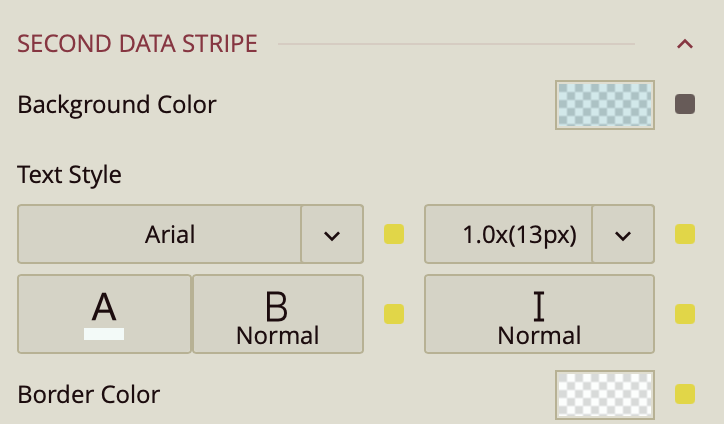Expand the font size dropdown arrow
Image resolution: width=724 pixels, height=424 pixels.
click(x=623, y=235)
